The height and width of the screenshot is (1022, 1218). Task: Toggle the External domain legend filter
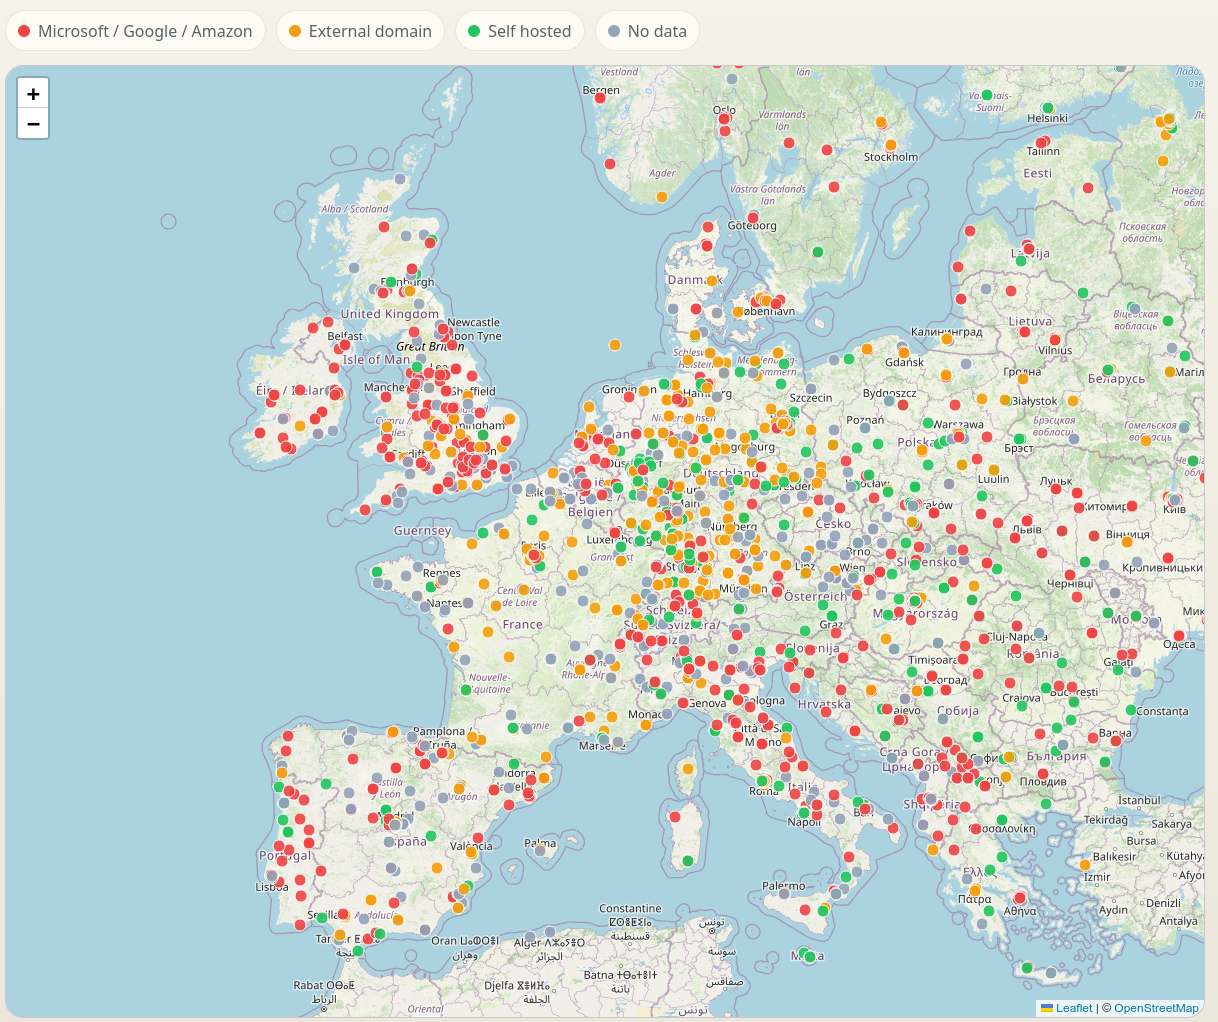tap(359, 31)
